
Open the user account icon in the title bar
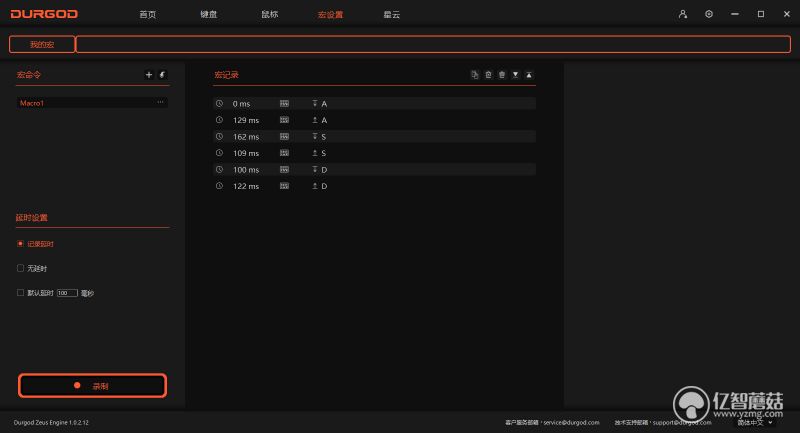[683, 14]
